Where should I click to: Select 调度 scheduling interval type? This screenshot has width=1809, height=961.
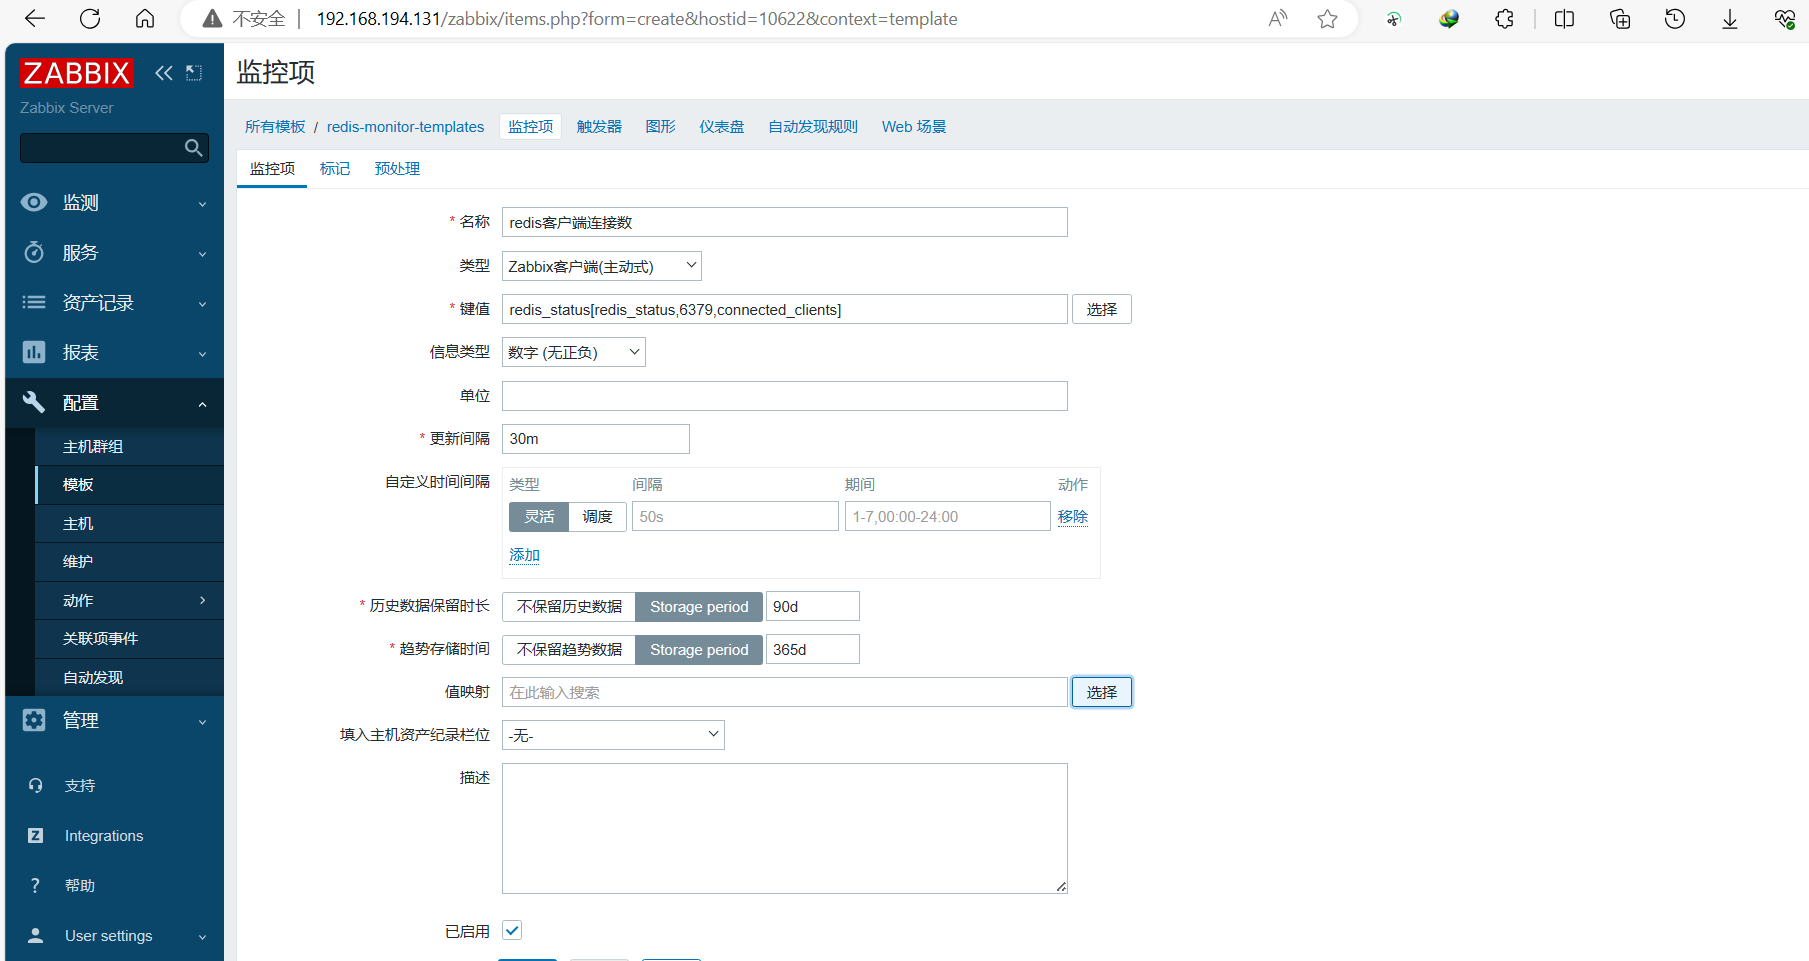click(598, 517)
